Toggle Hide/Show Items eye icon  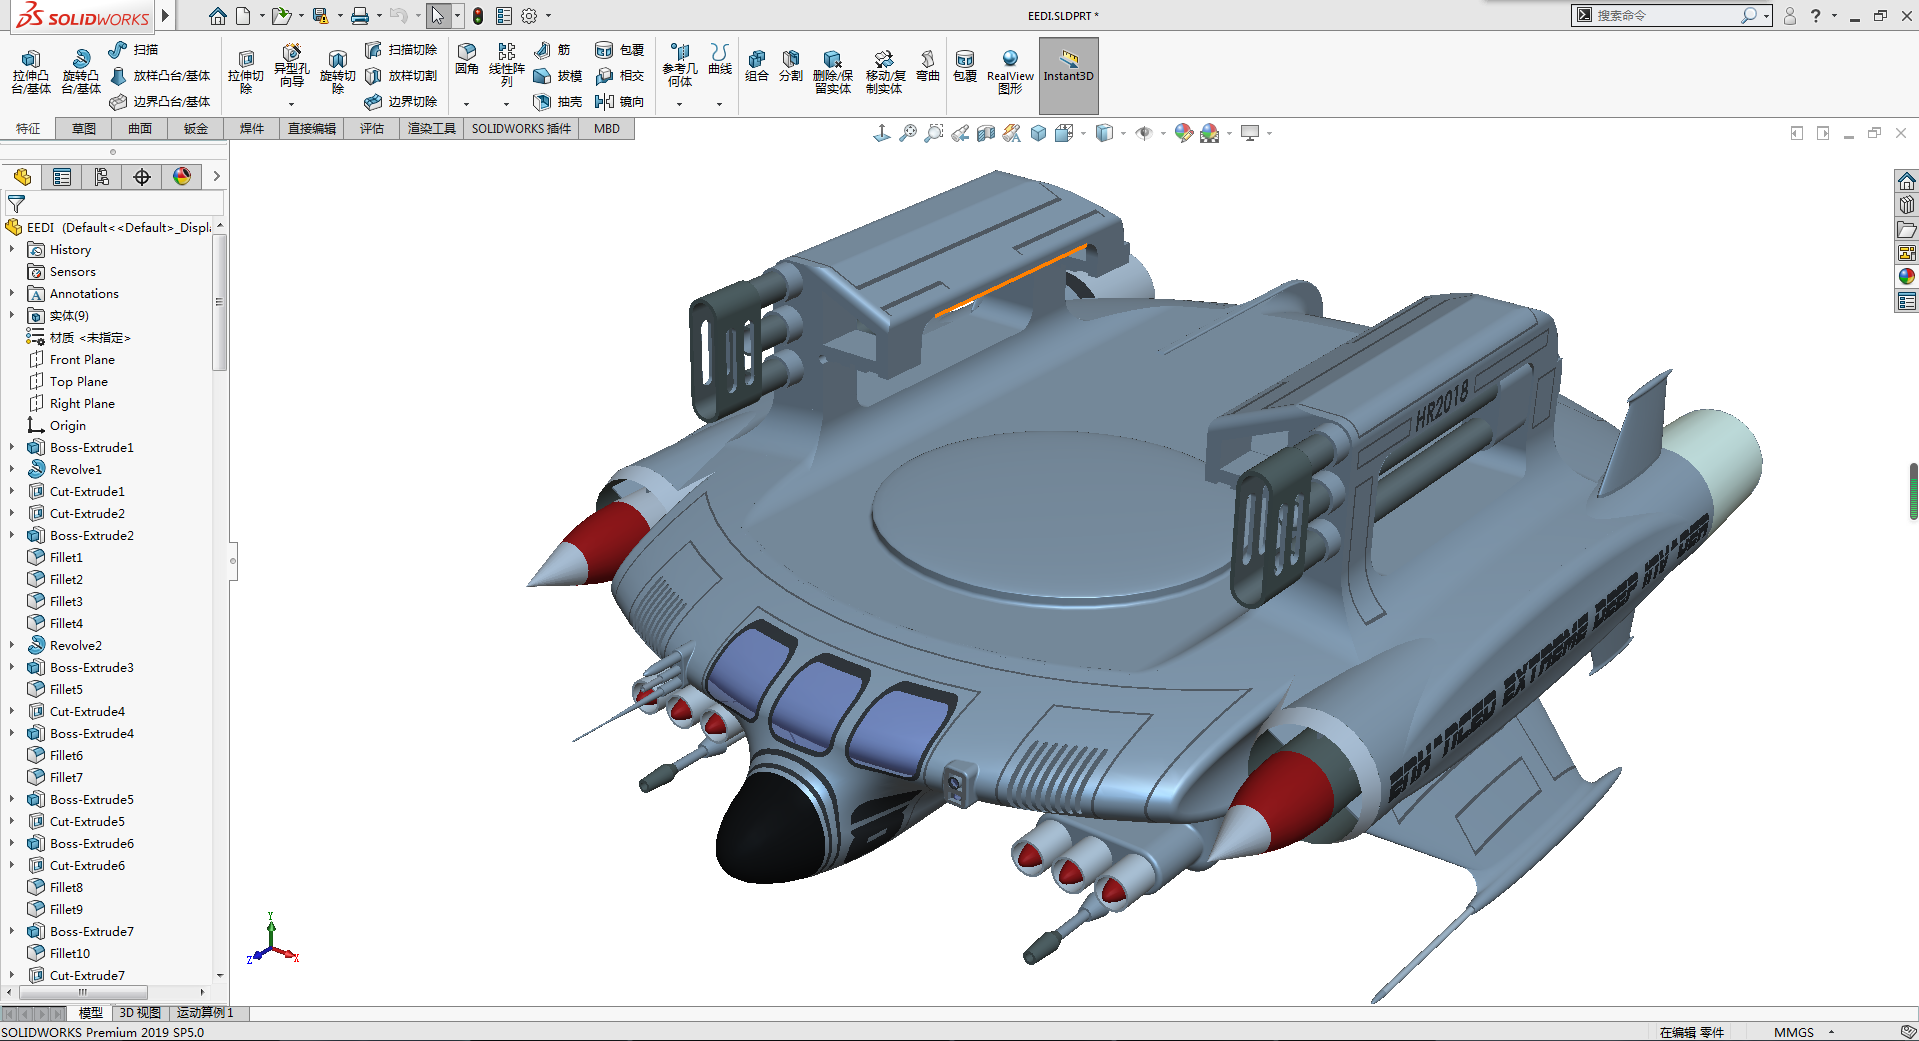1144,133
